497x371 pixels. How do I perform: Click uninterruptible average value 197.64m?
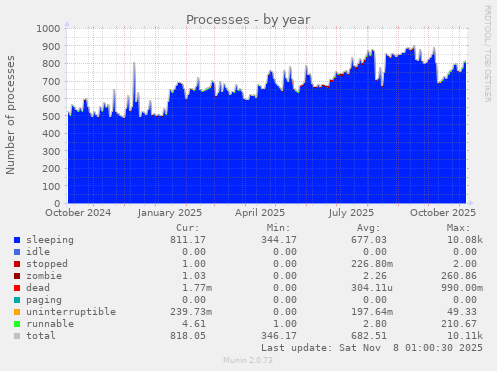[372, 312]
